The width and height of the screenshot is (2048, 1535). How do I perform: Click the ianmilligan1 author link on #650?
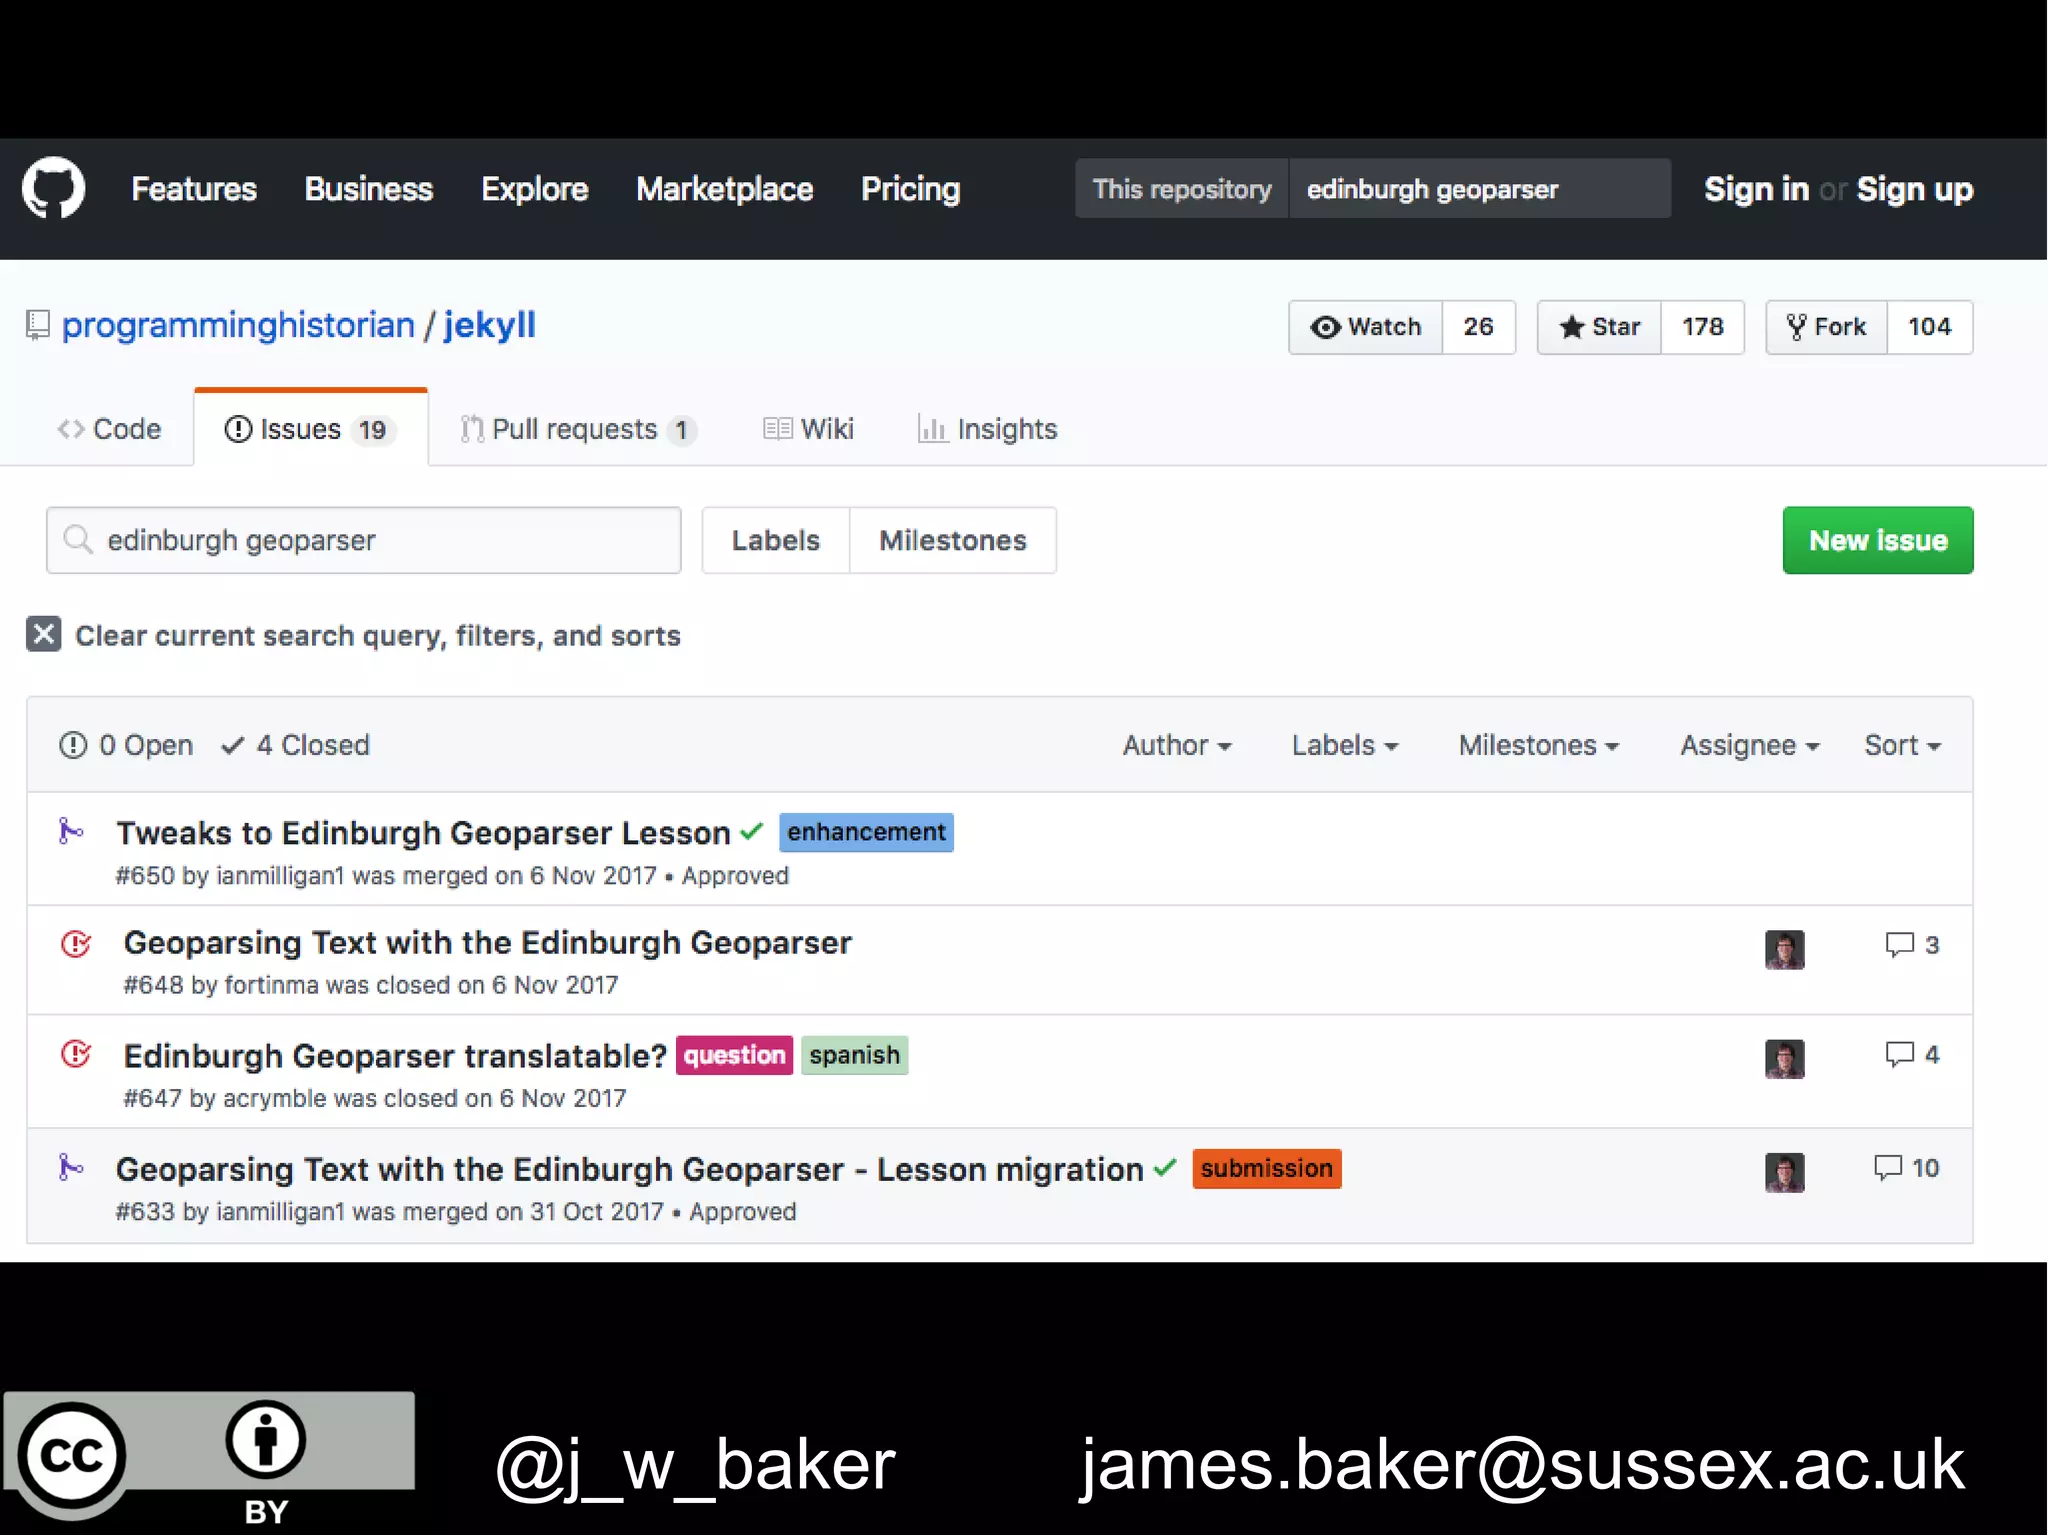click(x=280, y=876)
